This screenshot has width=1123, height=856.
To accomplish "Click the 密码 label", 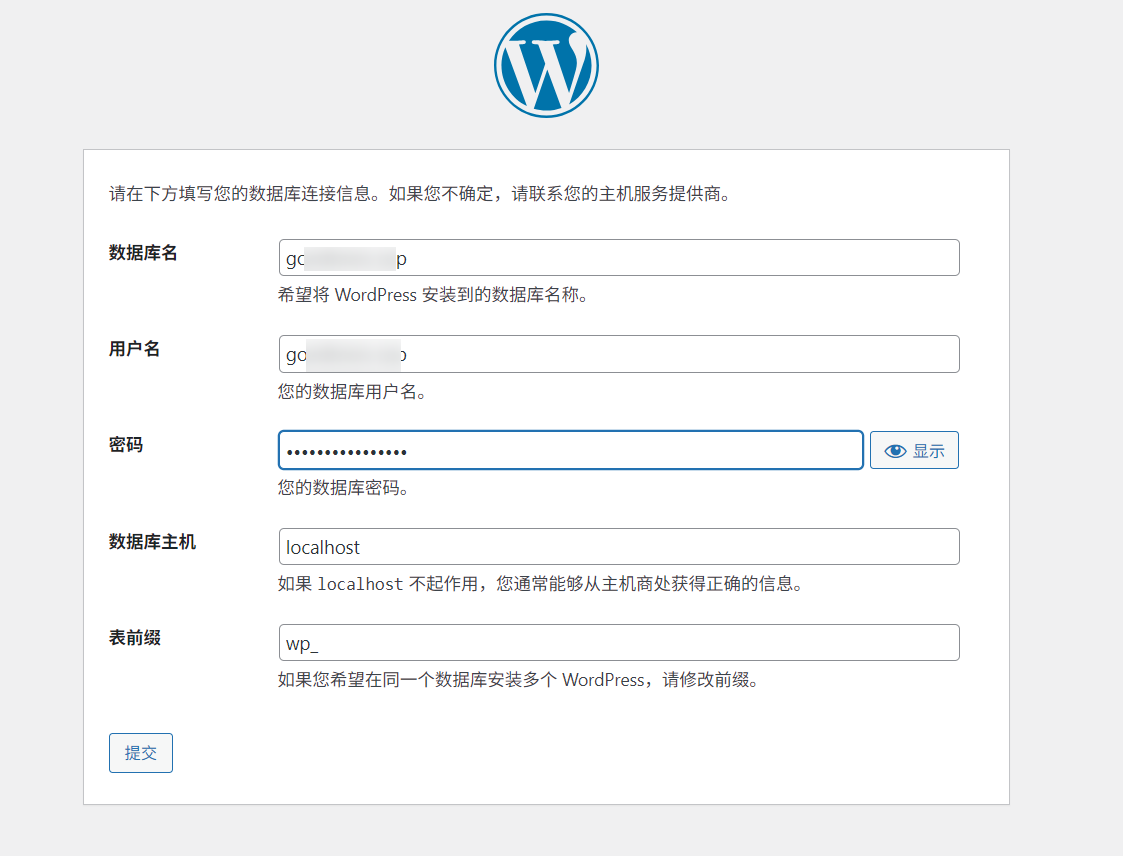I will [125, 445].
